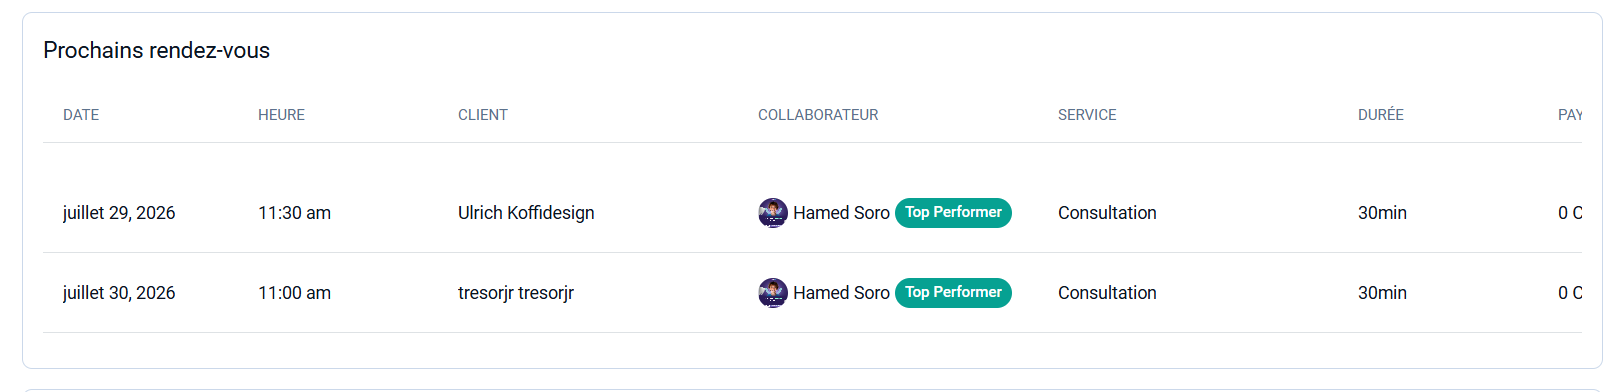Click Hamed Soro name in first row

pyautogui.click(x=841, y=213)
